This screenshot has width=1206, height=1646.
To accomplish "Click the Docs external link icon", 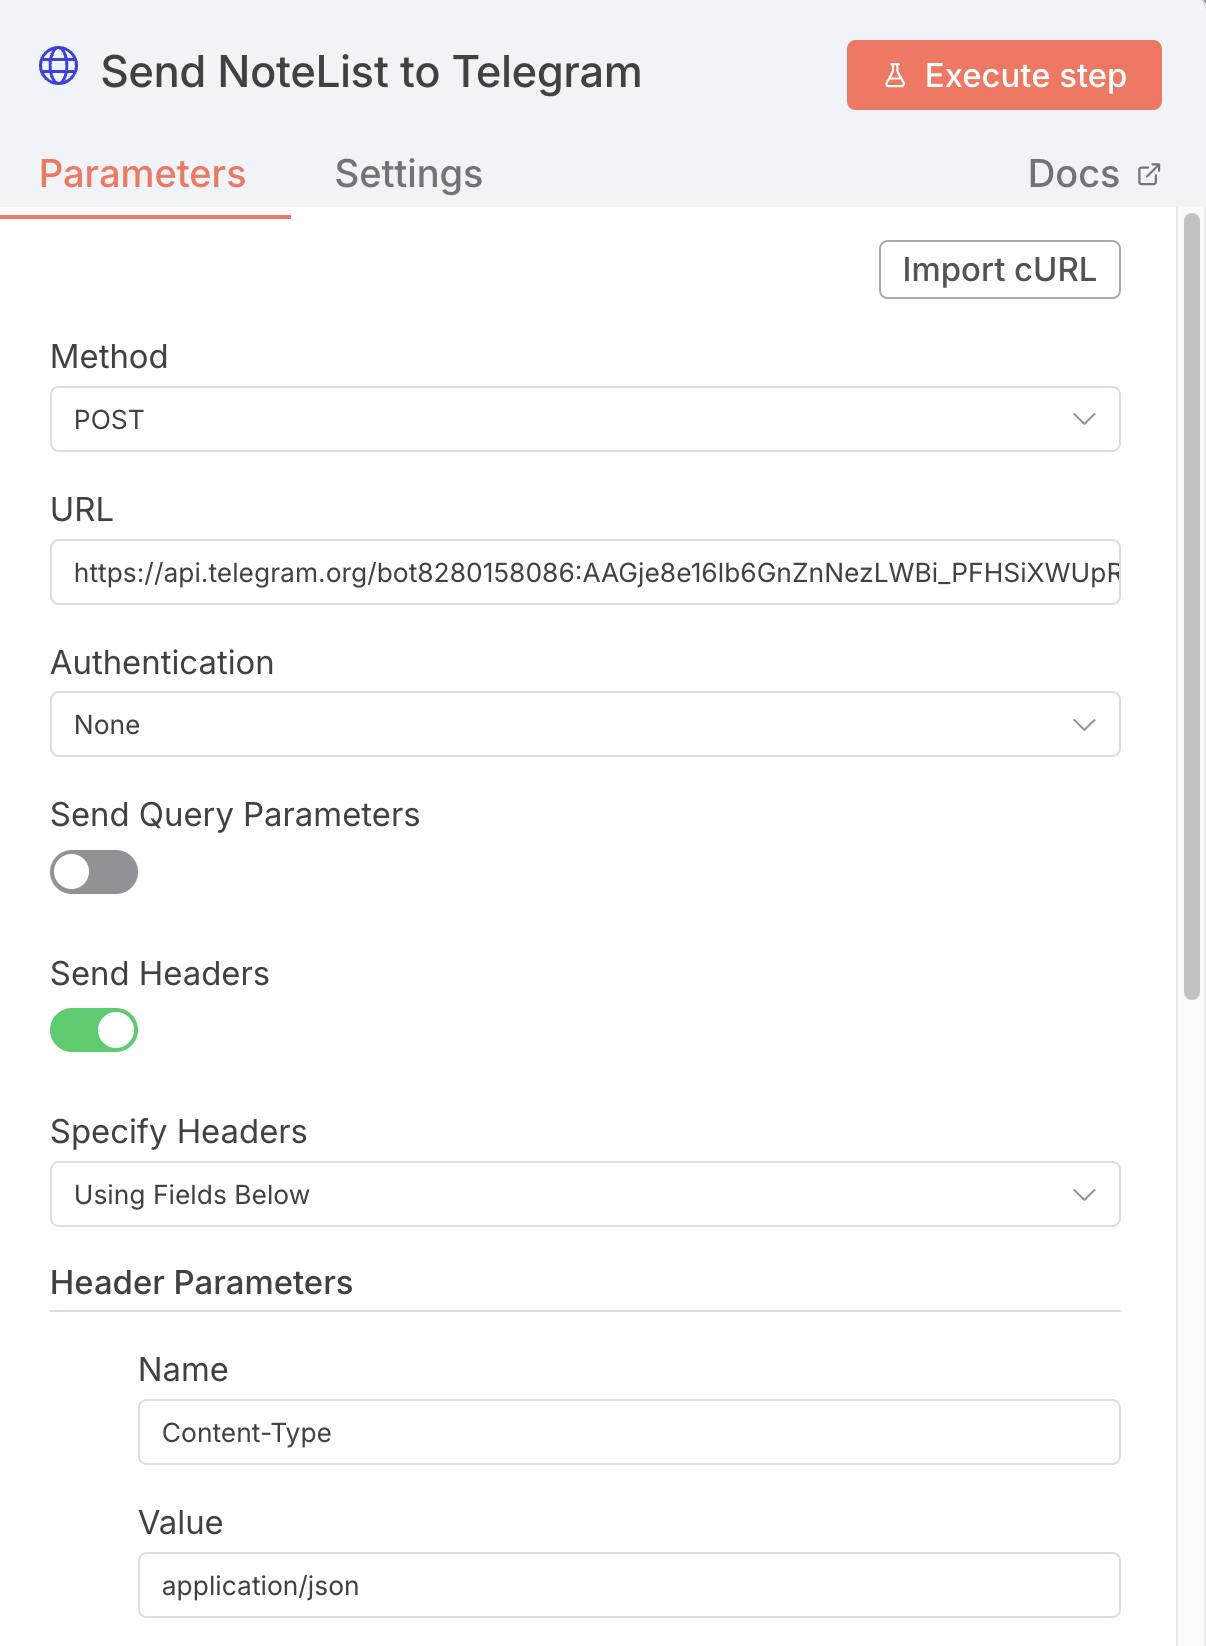I will coord(1149,174).
